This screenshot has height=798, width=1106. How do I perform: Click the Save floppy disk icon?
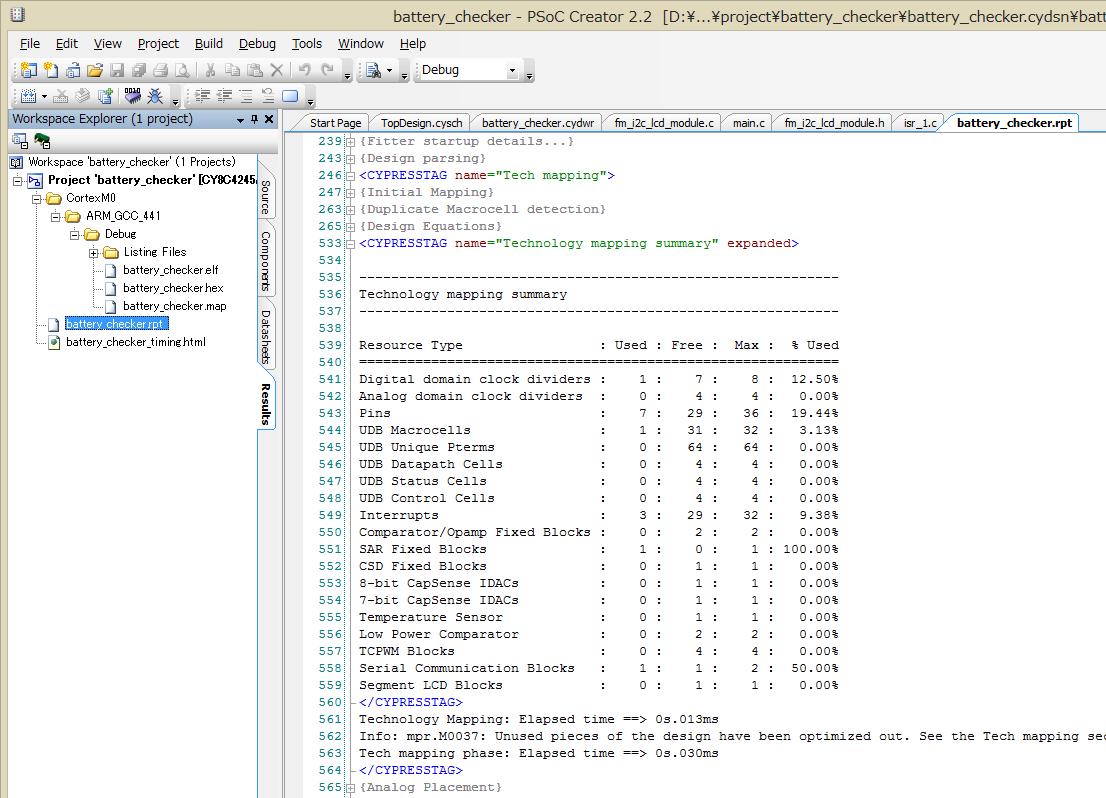point(117,70)
